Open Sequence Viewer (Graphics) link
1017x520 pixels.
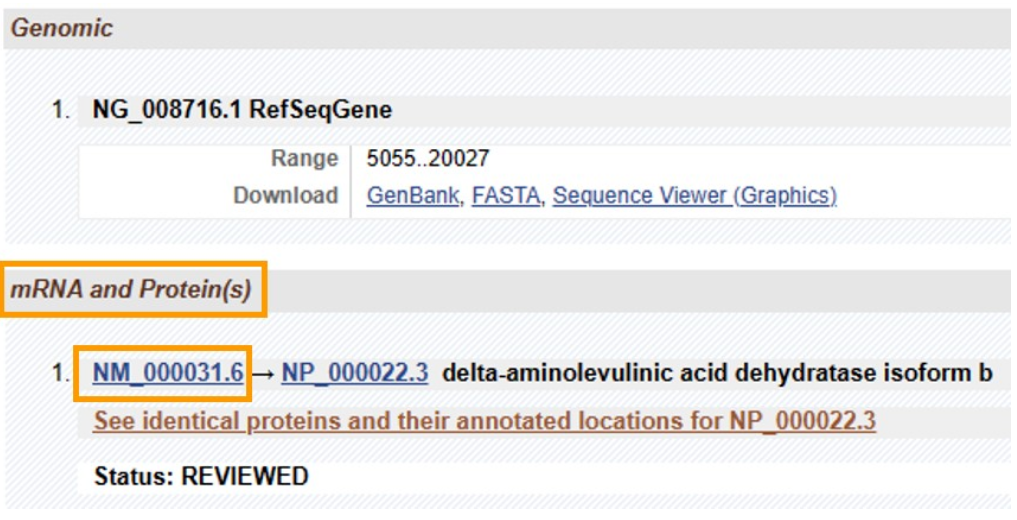[x=695, y=195]
